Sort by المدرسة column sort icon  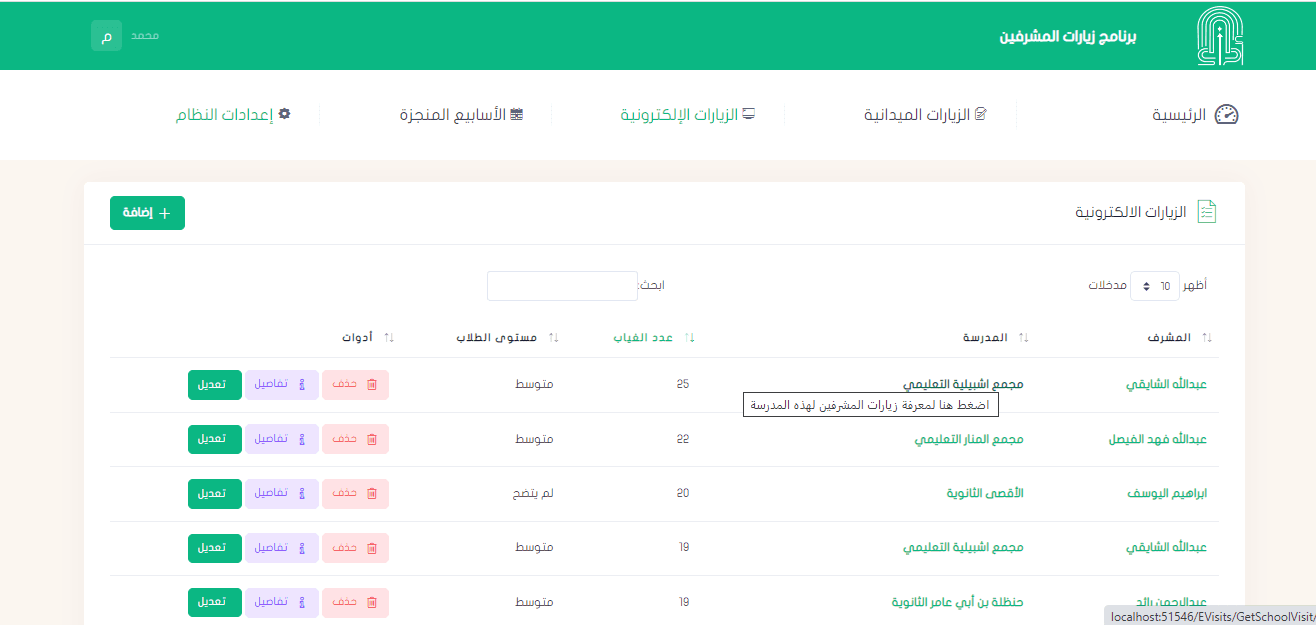pyautogui.click(x=1023, y=338)
